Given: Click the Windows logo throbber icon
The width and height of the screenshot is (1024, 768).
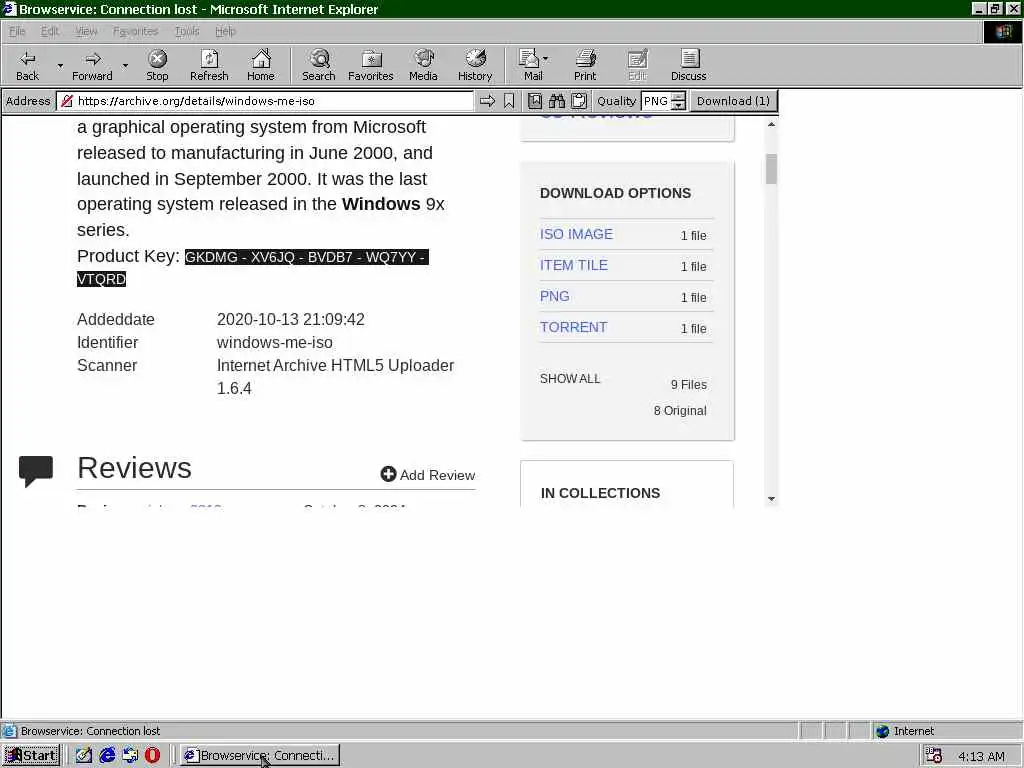Looking at the screenshot, I should click(1002, 32).
